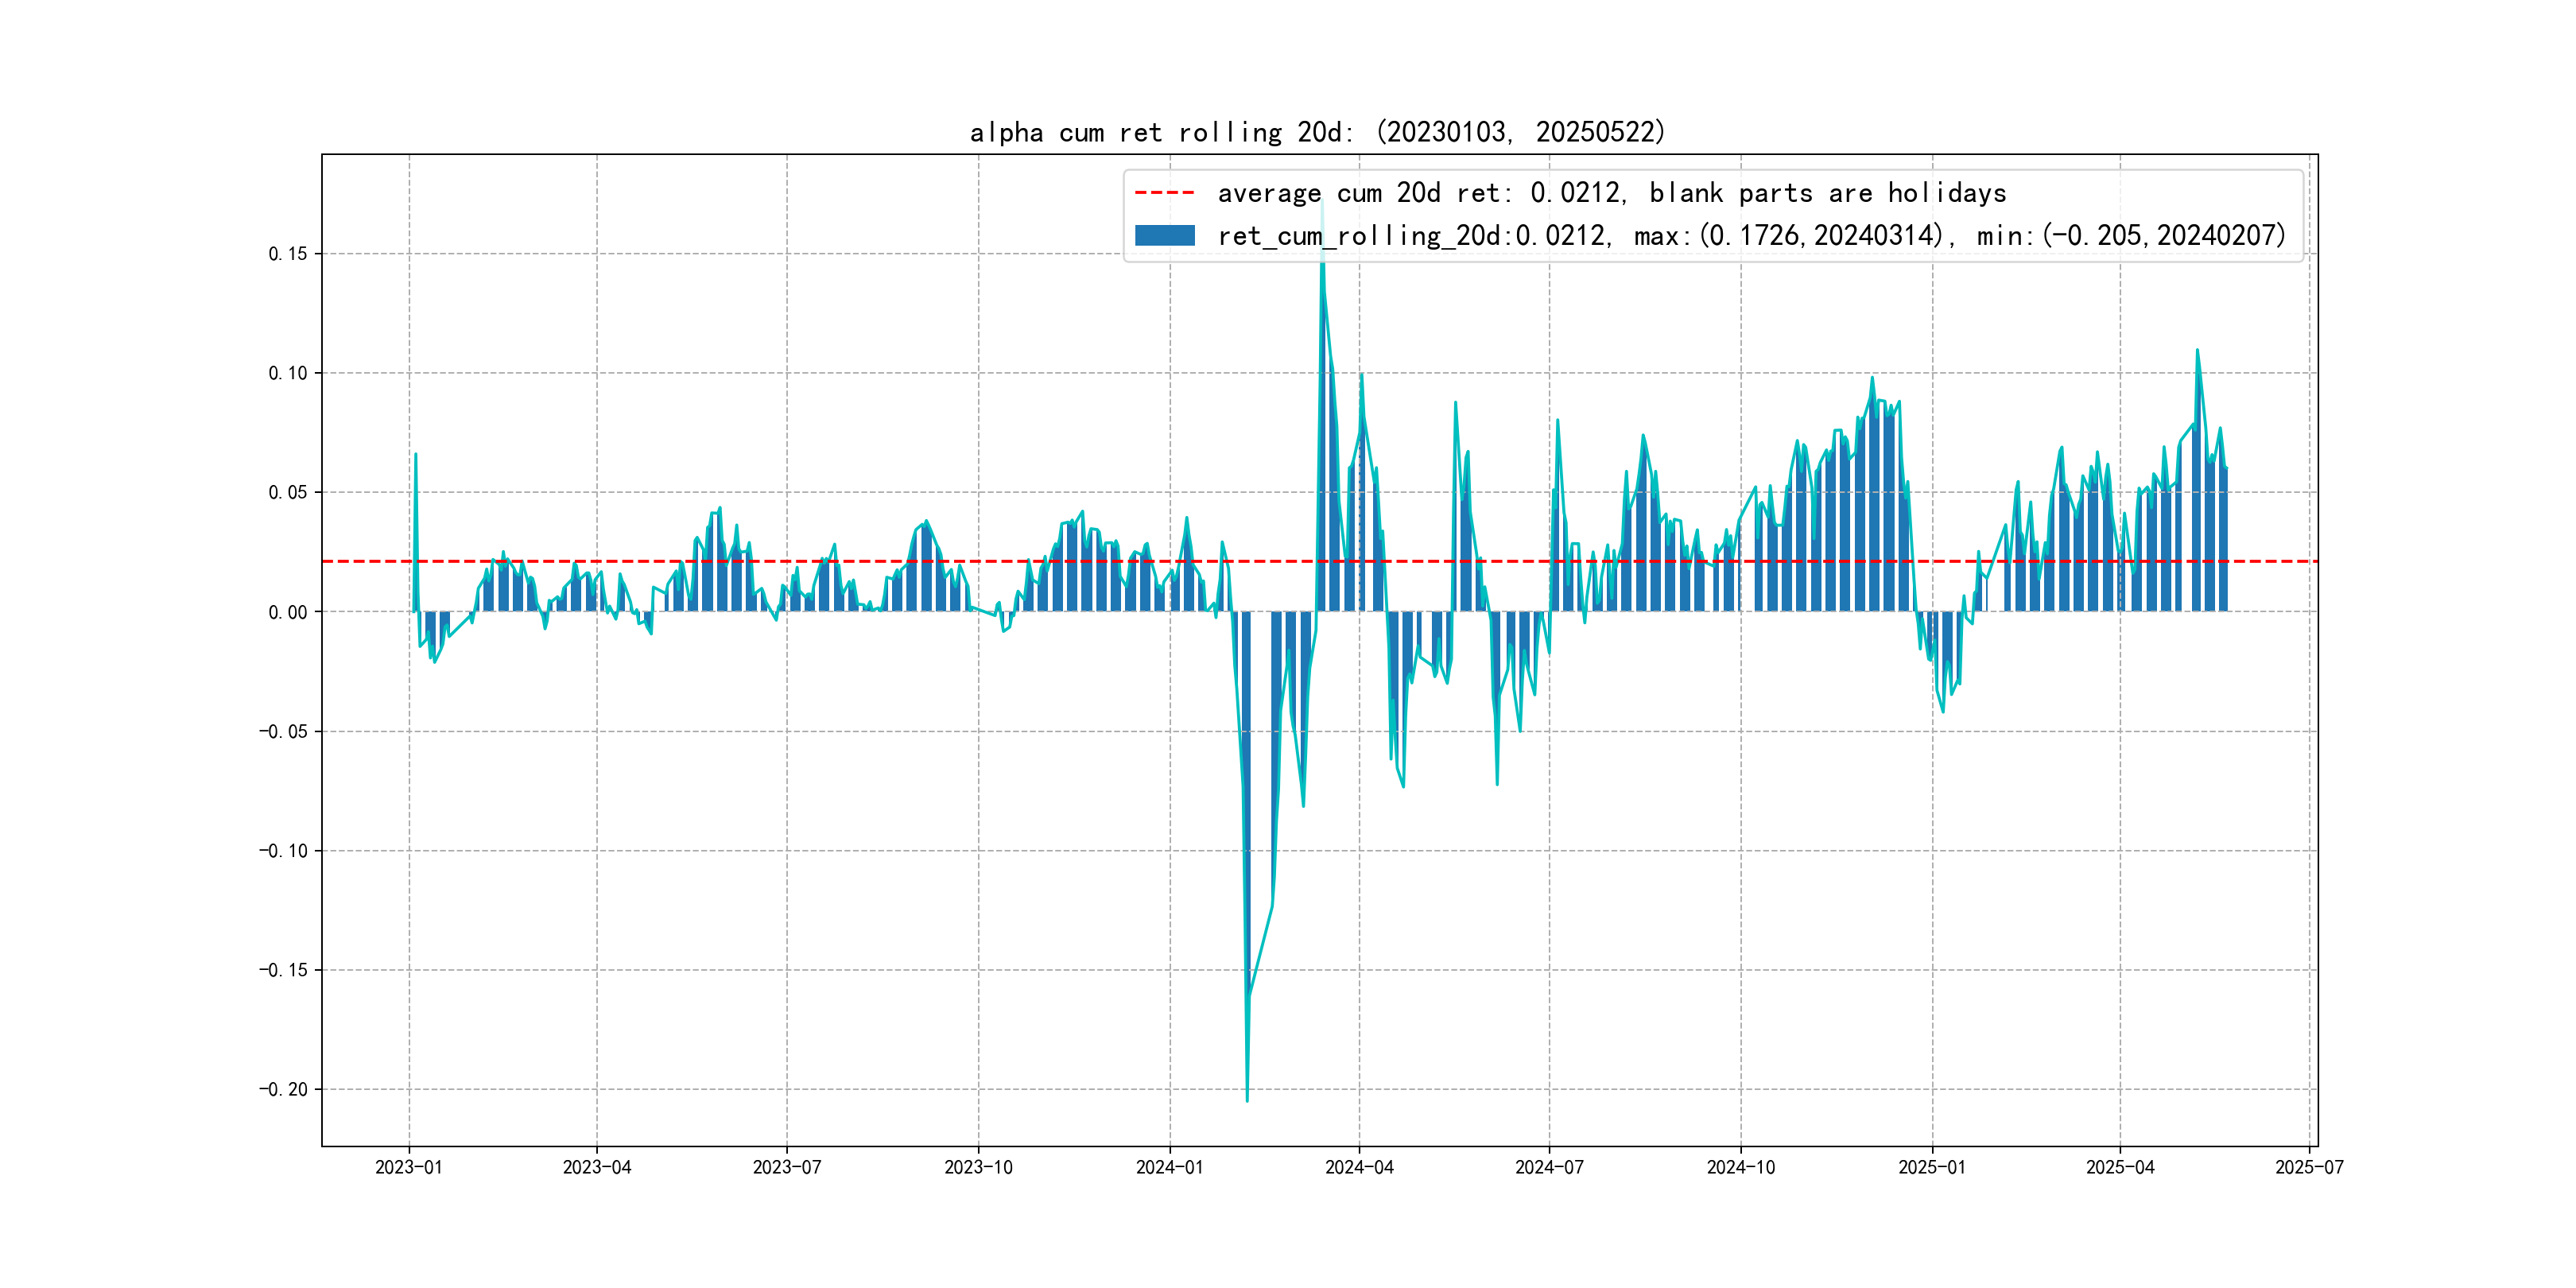Click the 2024-04 x-axis tick label
The width and height of the screenshot is (2576, 1288).
(x=1359, y=1167)
